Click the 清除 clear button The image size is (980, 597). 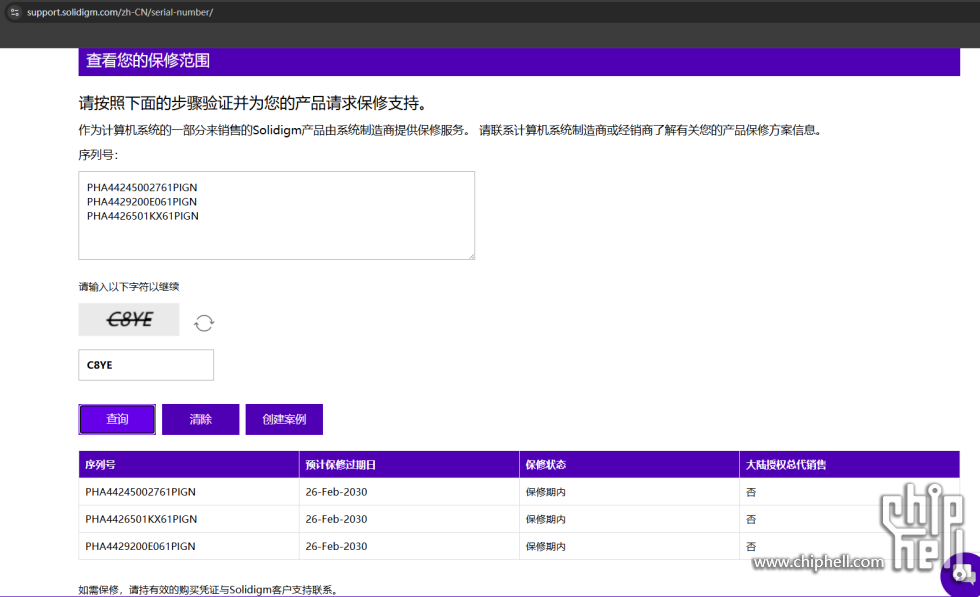point(201,419)
